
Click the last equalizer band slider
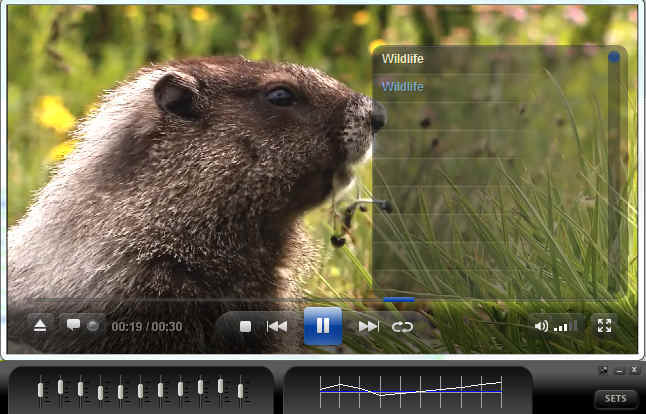coord(241,388)
